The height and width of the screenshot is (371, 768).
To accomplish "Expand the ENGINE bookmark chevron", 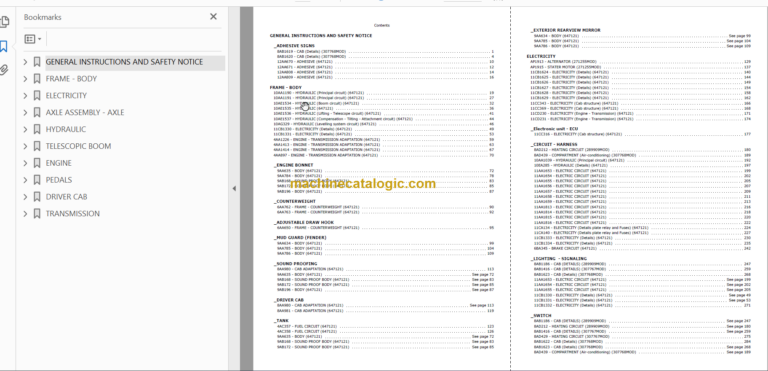I will pos(25,163).
